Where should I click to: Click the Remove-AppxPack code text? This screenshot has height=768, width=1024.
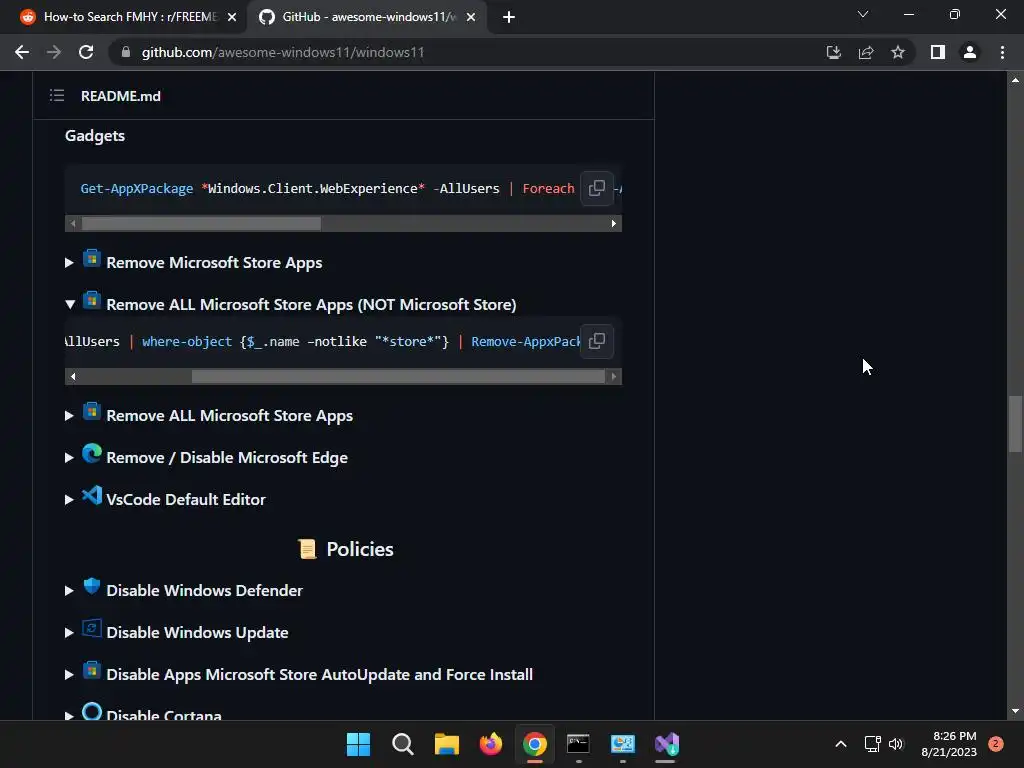525,342
